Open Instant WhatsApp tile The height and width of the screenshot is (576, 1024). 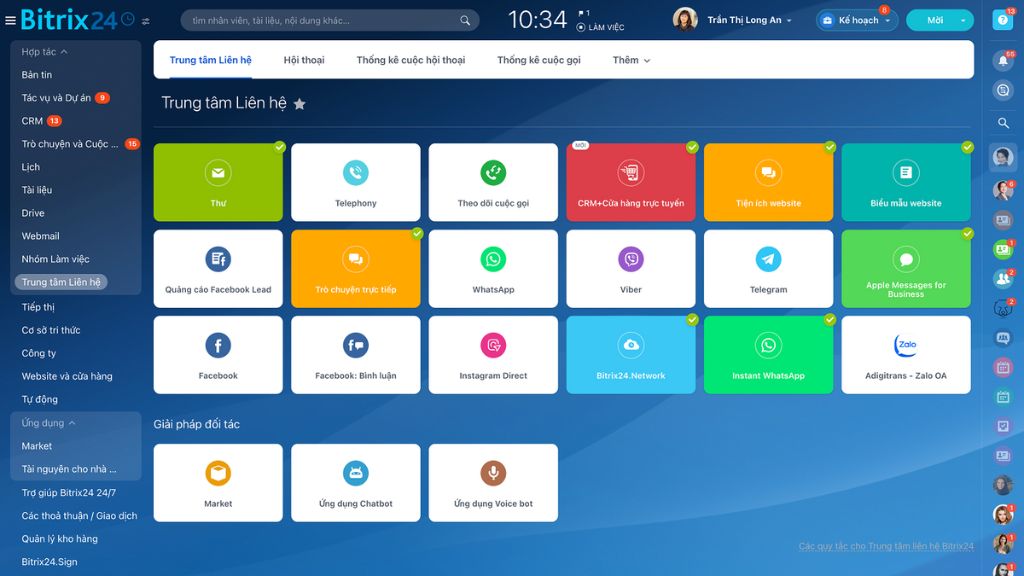pyautogui.click(x=769, y=355)
